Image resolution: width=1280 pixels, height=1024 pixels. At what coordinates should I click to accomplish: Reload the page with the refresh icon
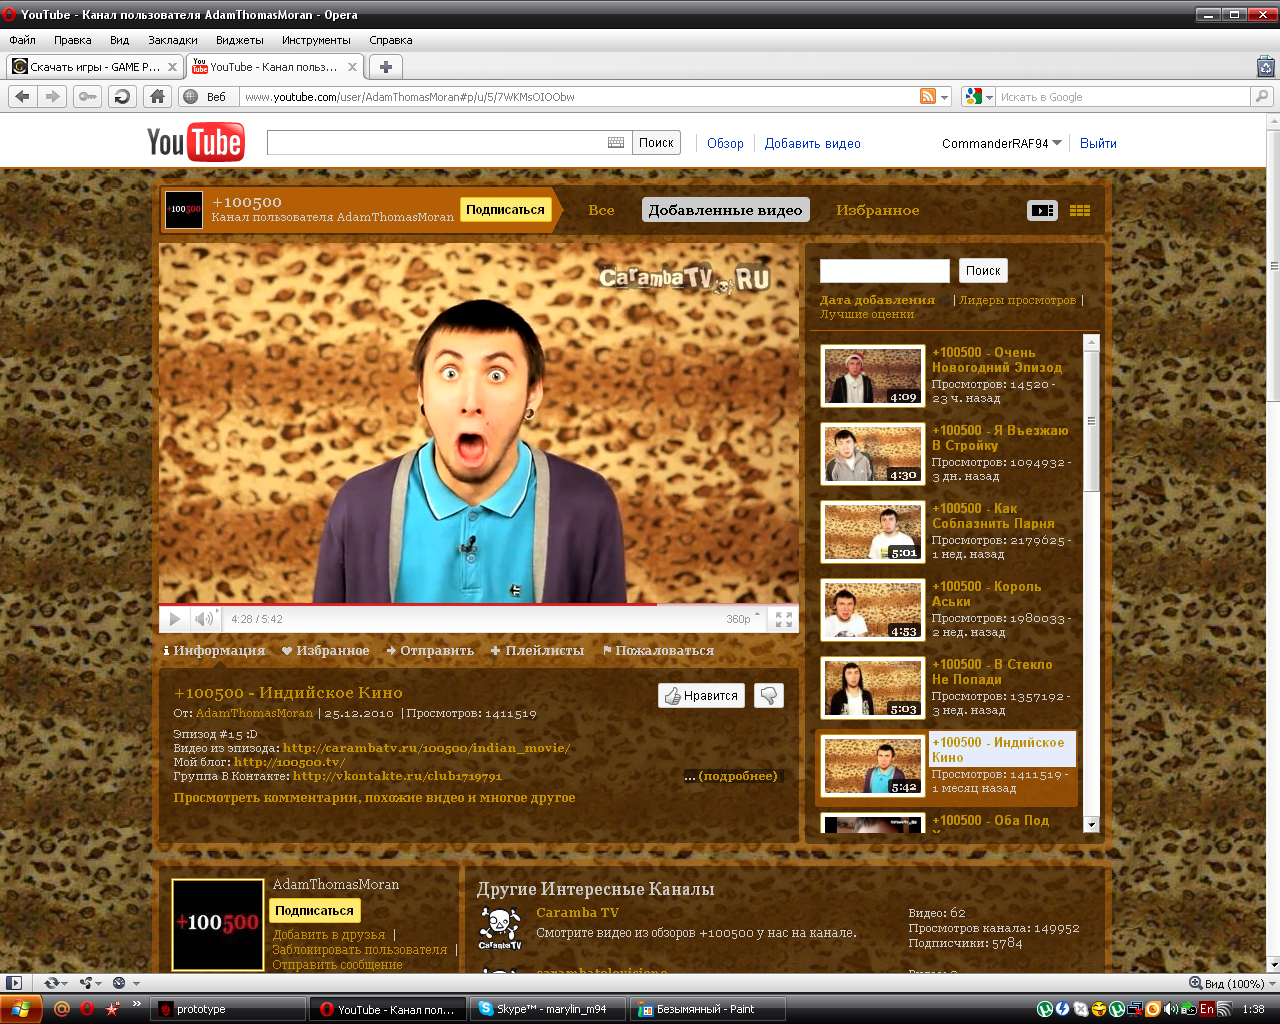(x=122, y=97)
